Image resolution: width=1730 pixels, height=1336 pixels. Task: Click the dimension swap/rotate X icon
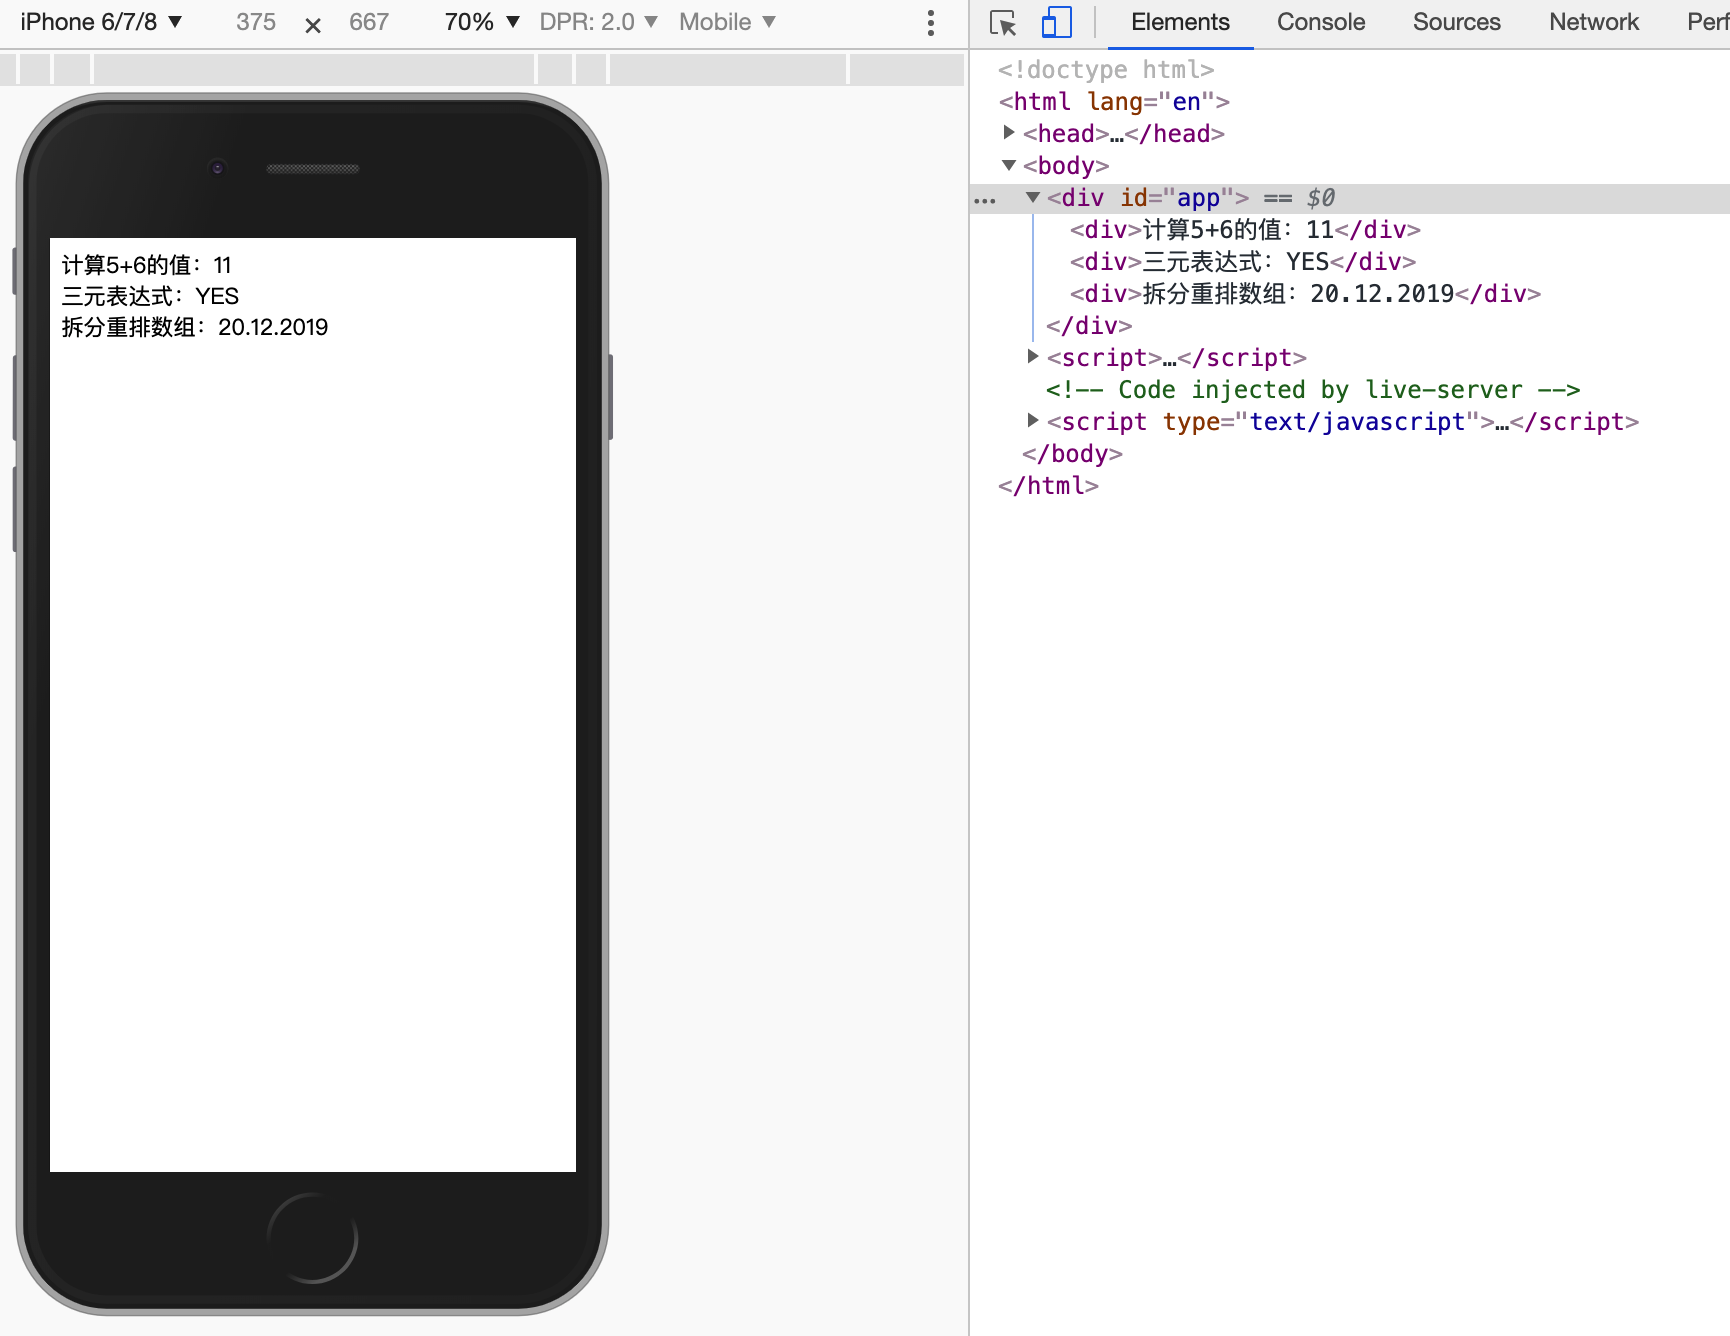pos(313,25)
